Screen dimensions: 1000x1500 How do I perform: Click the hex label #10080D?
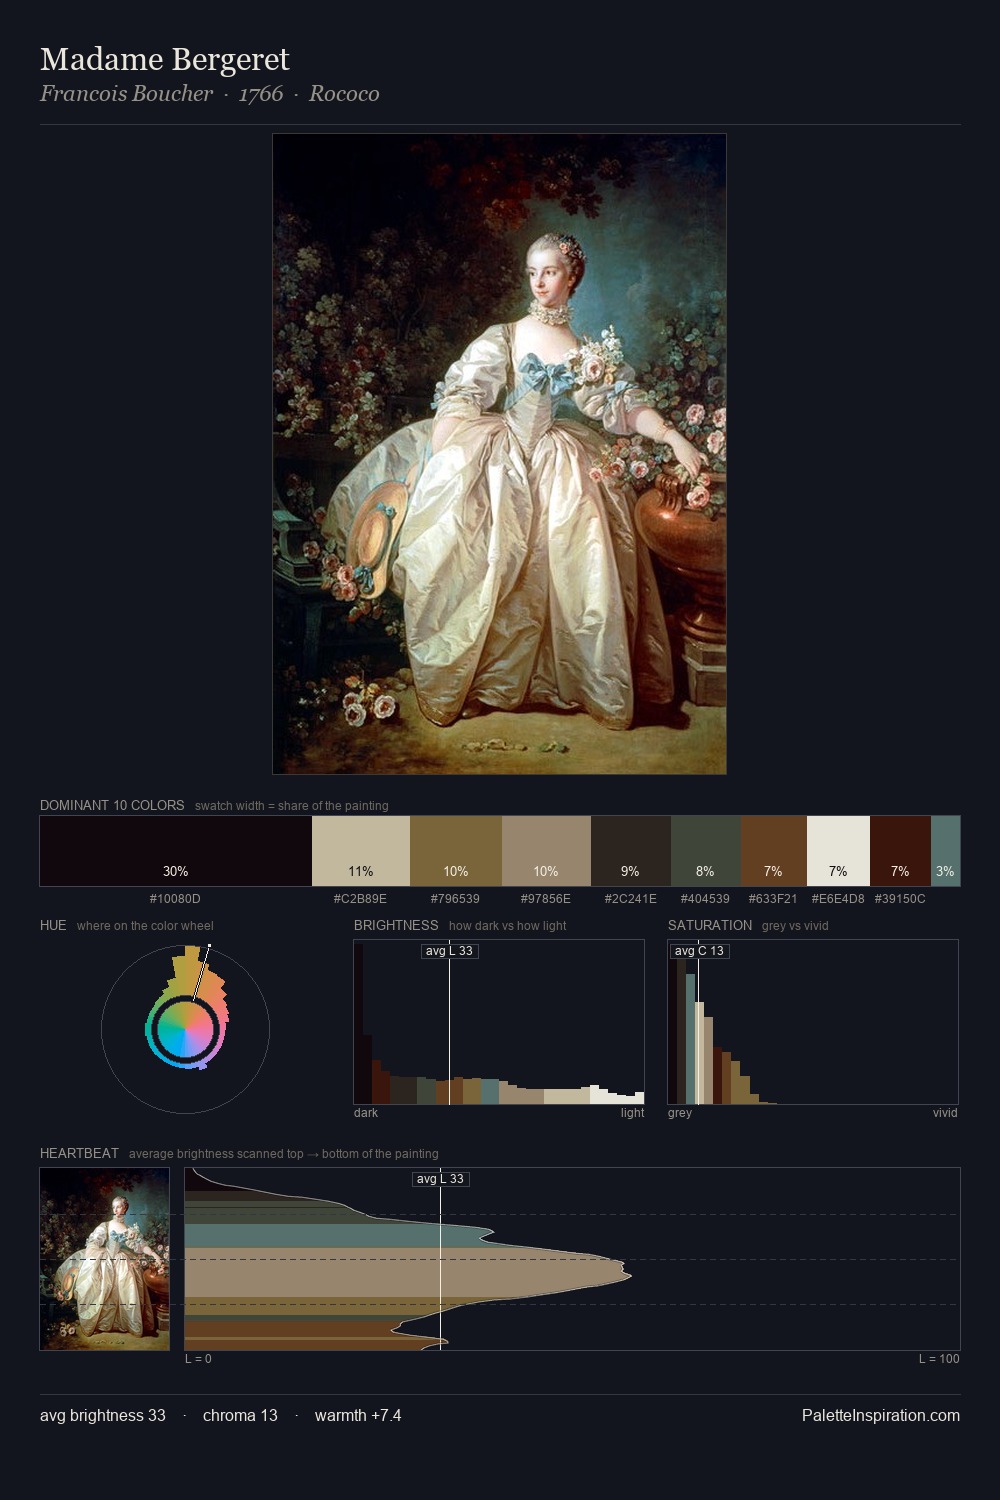pos(175,899)
